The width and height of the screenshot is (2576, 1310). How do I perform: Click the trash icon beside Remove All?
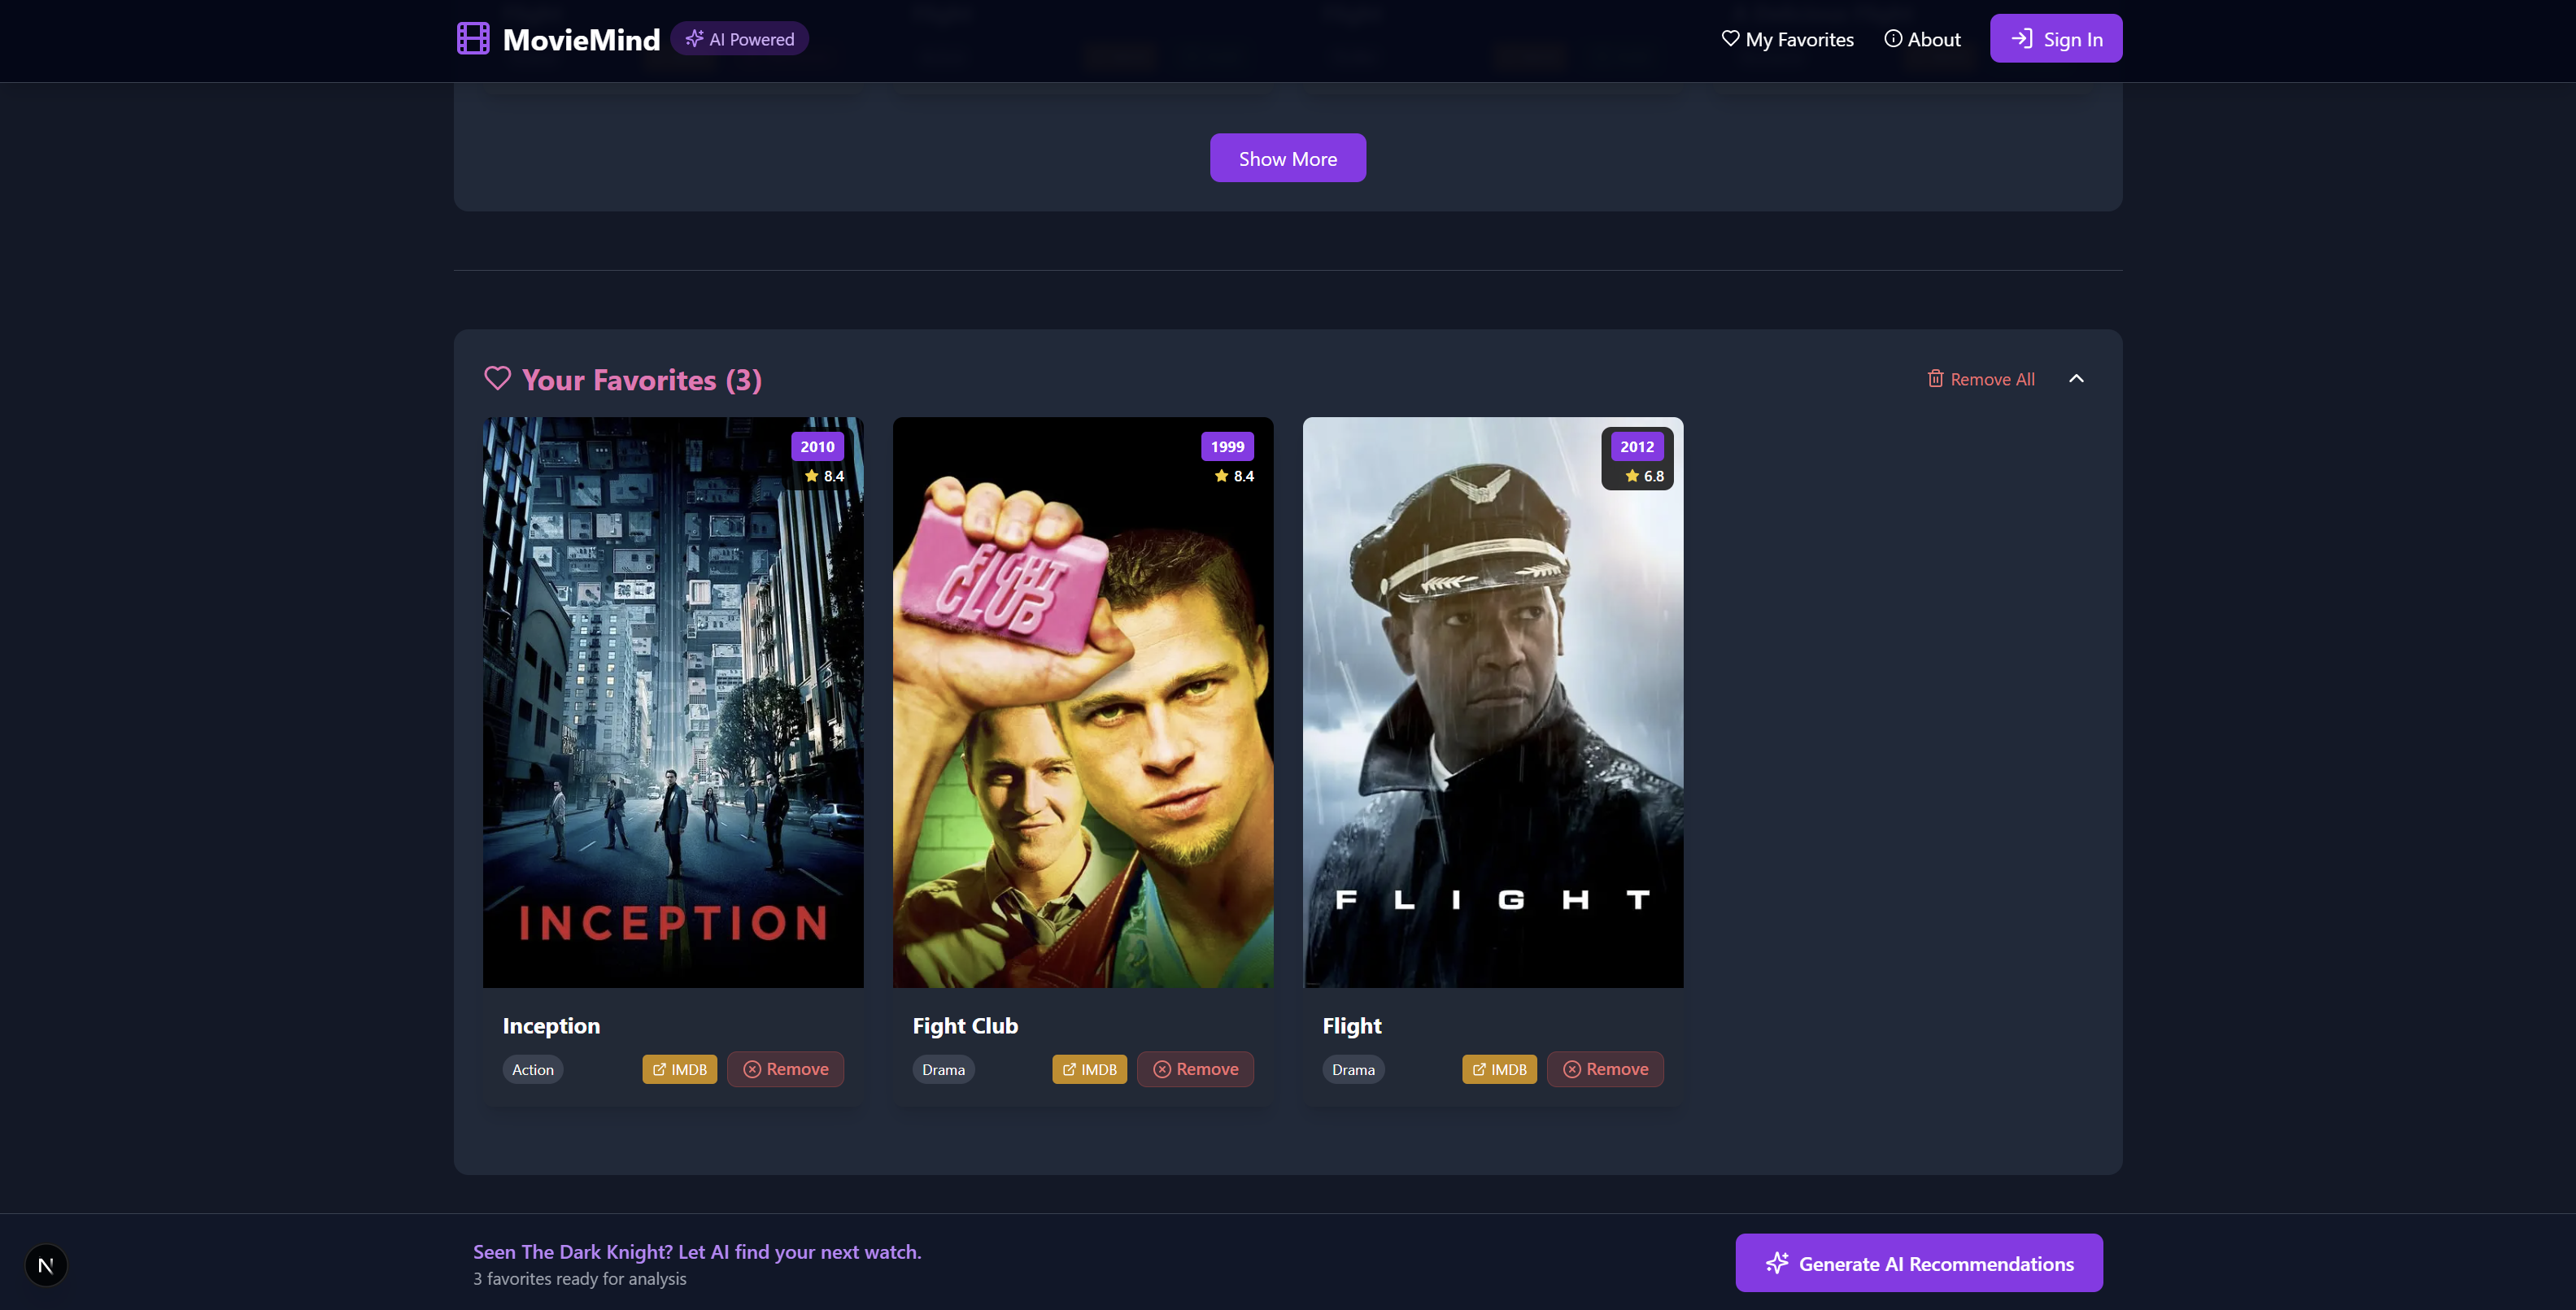[1936, 379]
